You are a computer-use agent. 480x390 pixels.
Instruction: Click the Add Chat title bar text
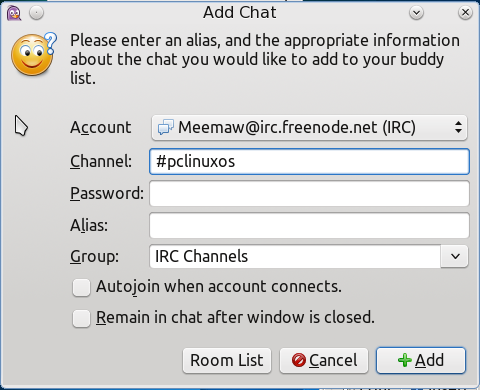(x=240, y=13)
